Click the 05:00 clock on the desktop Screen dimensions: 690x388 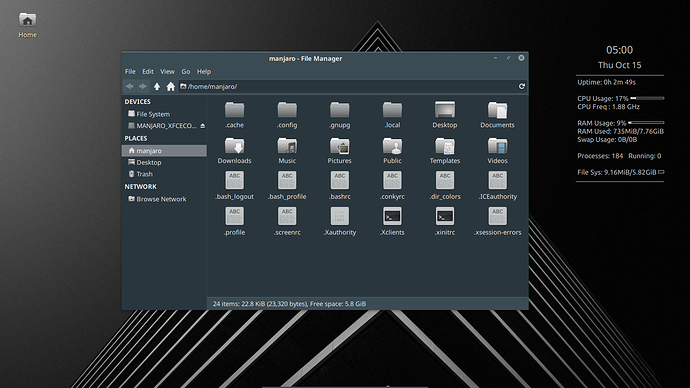pos(619,50)
